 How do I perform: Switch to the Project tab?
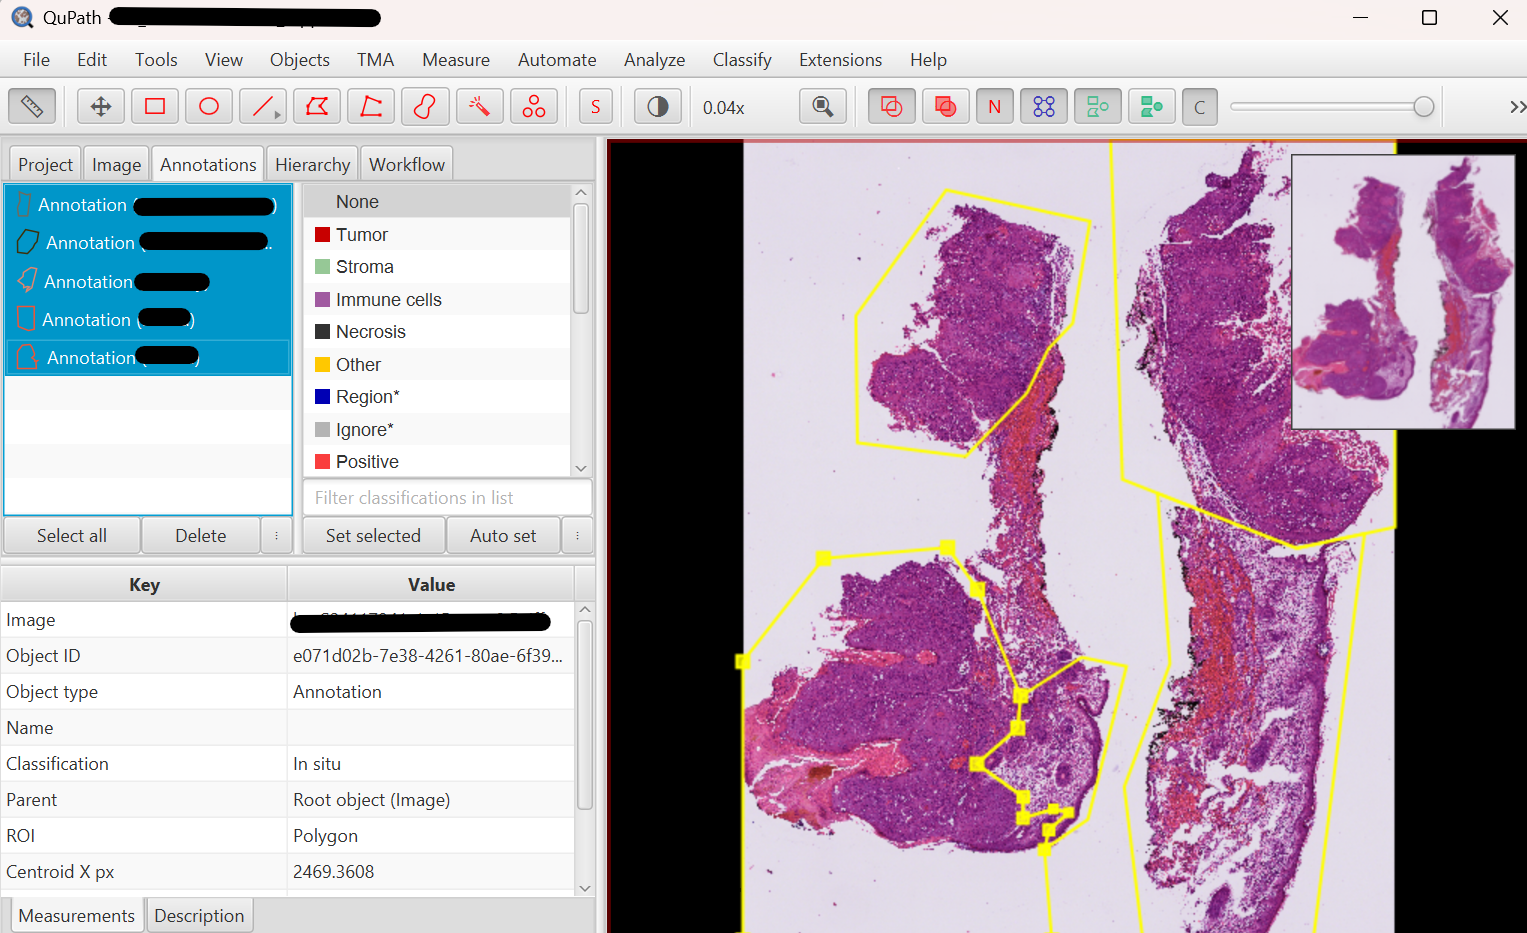click(x=45, y=164)
